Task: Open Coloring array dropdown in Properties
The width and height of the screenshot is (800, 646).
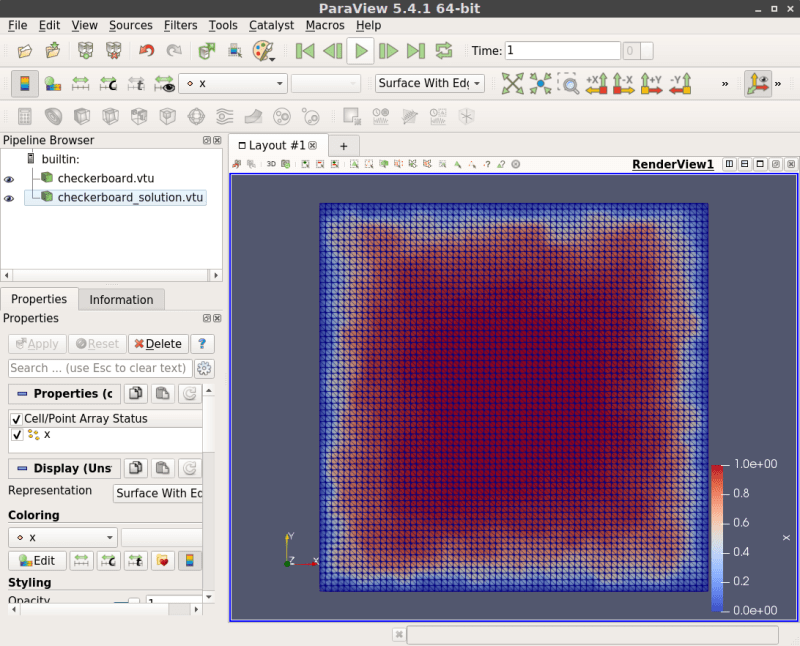Action: [63, 537]
